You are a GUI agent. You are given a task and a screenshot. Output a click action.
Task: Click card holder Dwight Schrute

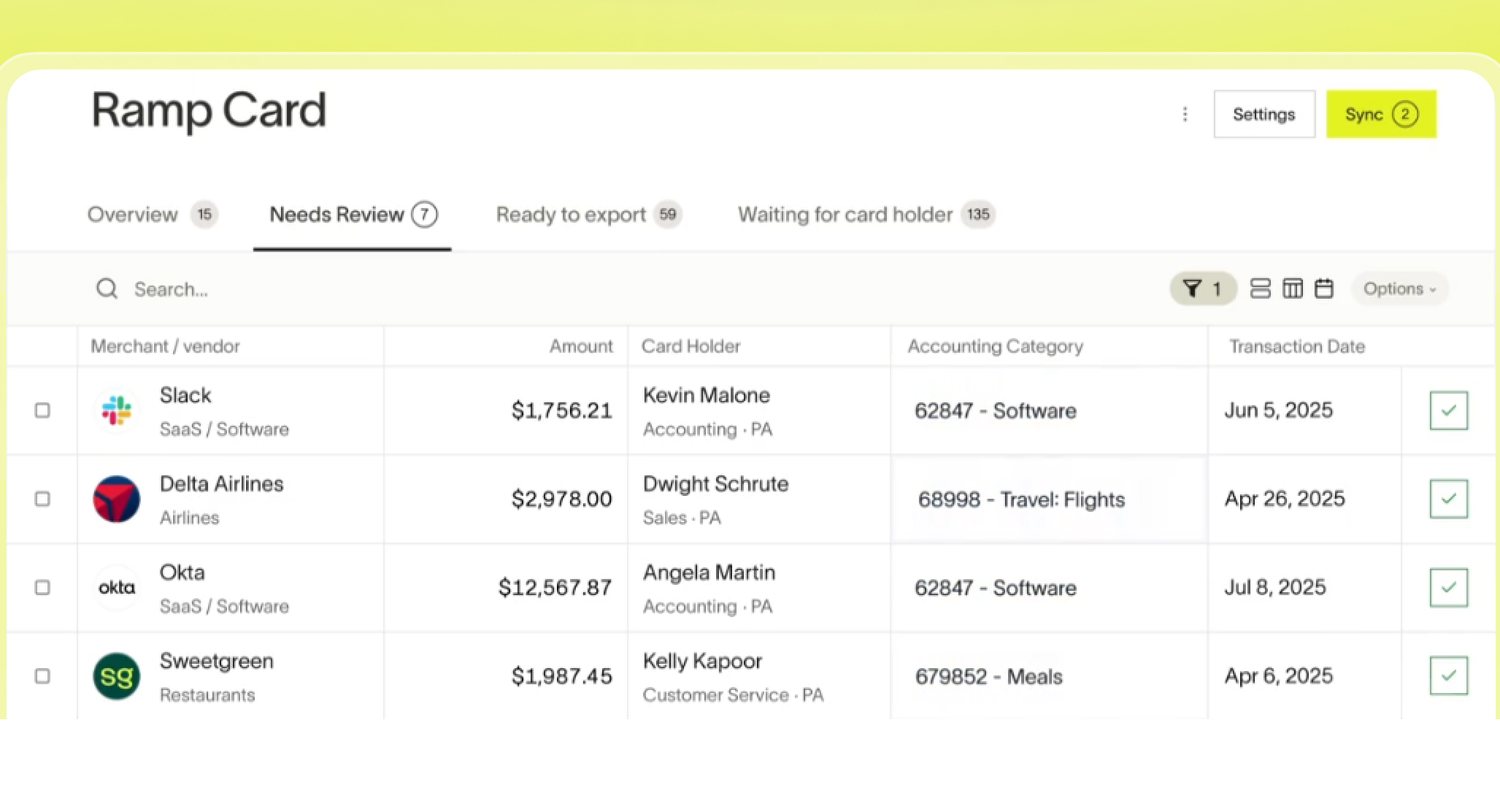[x=716, y=484]
